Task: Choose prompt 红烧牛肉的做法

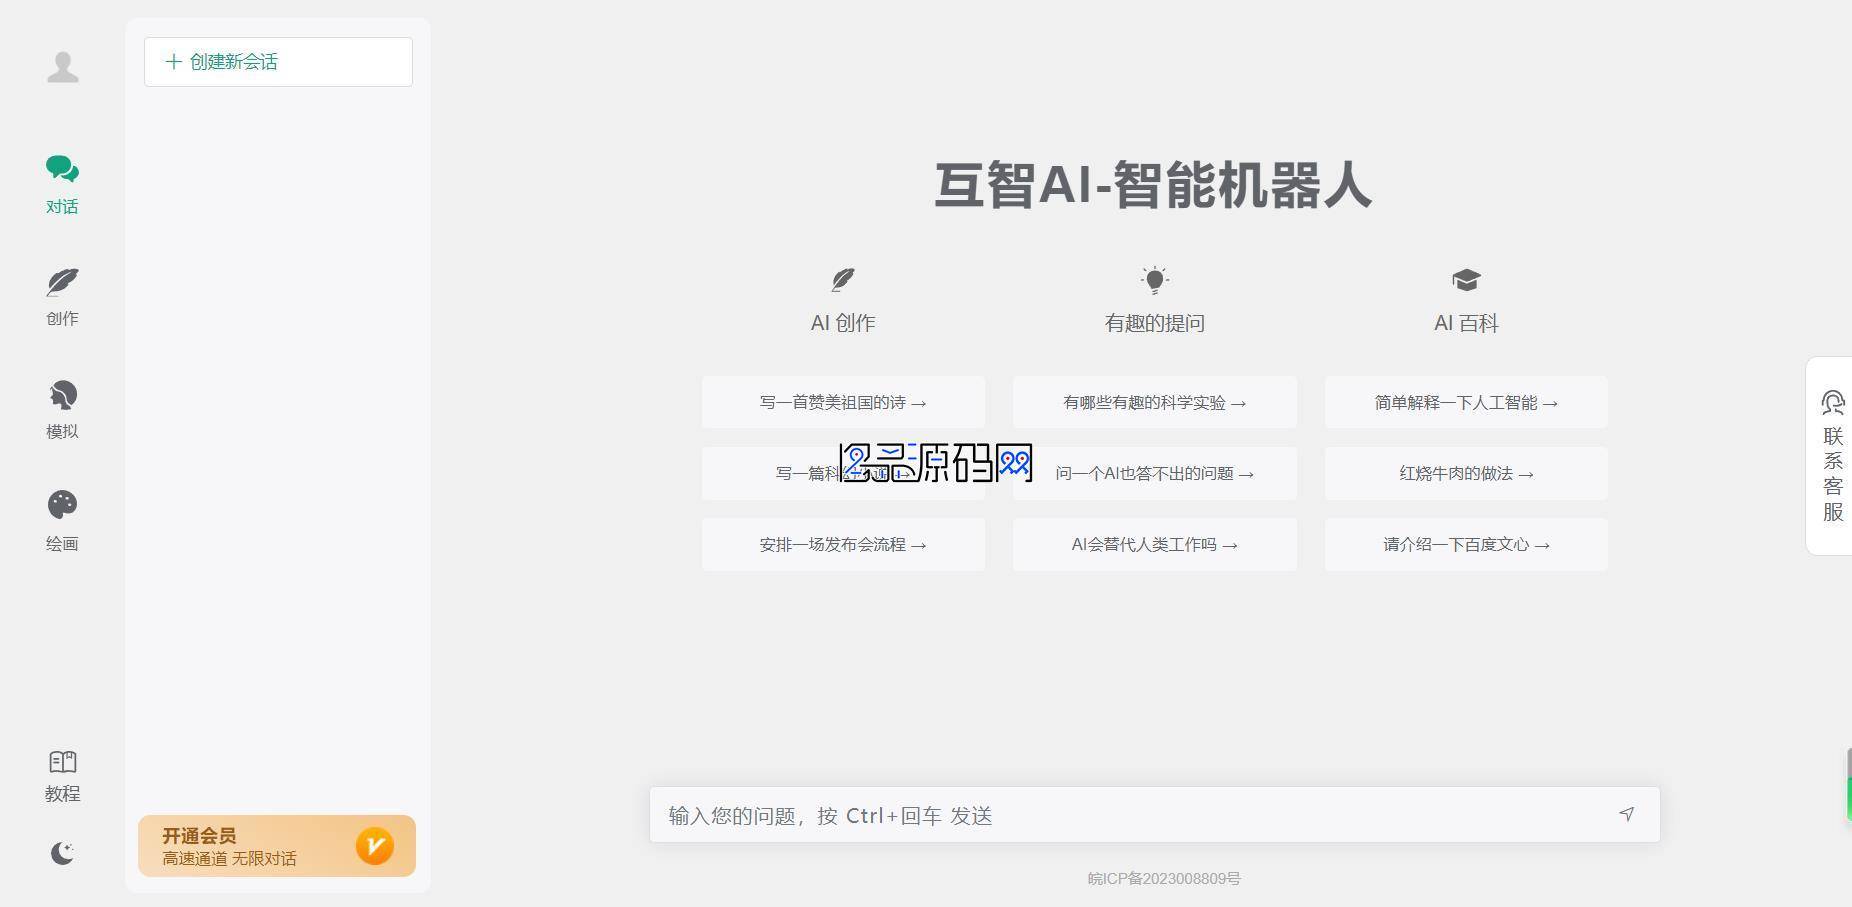Action: tap(1466, 473)
